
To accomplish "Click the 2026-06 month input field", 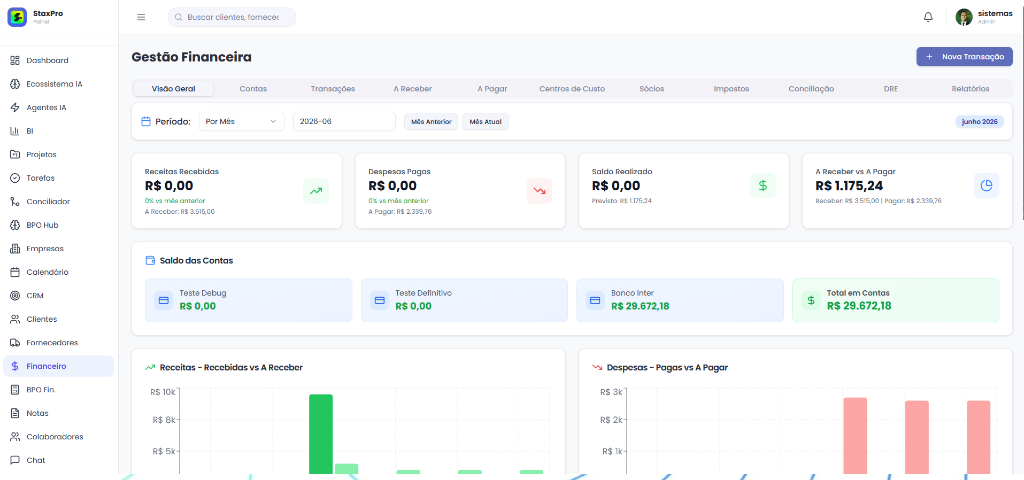I will coord(344,121).
